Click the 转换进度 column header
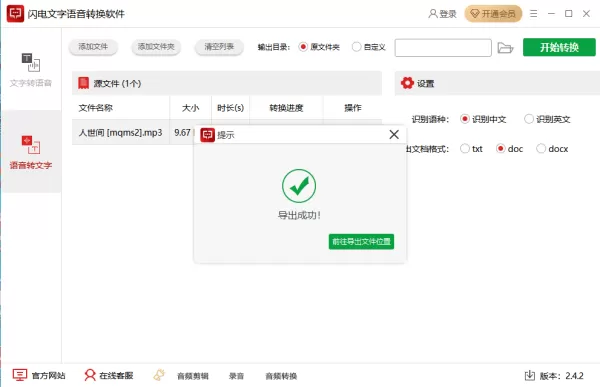The height and width of the screenshot is (387, 600). 286,108
